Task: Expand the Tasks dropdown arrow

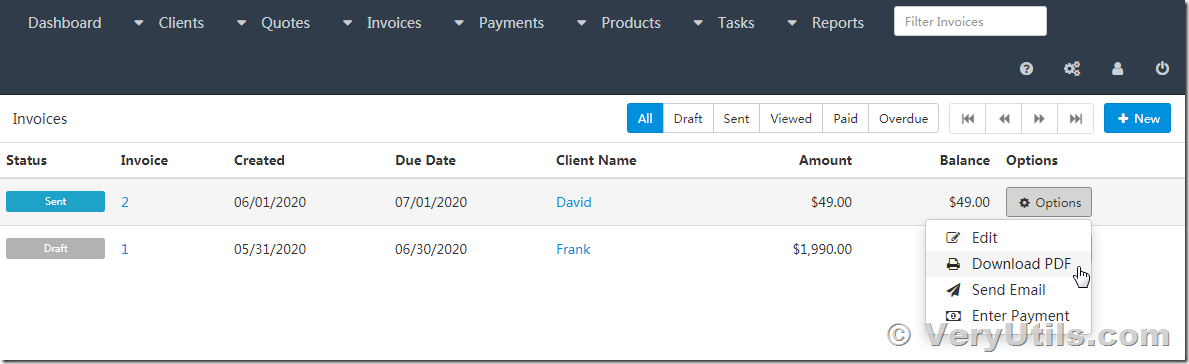Action: click(698, 23)
